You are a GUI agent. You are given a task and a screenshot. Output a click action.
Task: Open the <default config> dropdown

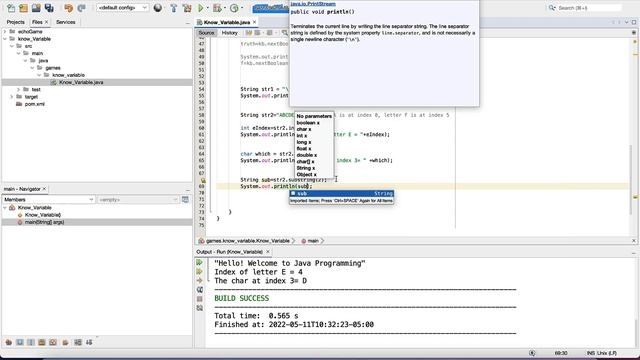[122, 8]
